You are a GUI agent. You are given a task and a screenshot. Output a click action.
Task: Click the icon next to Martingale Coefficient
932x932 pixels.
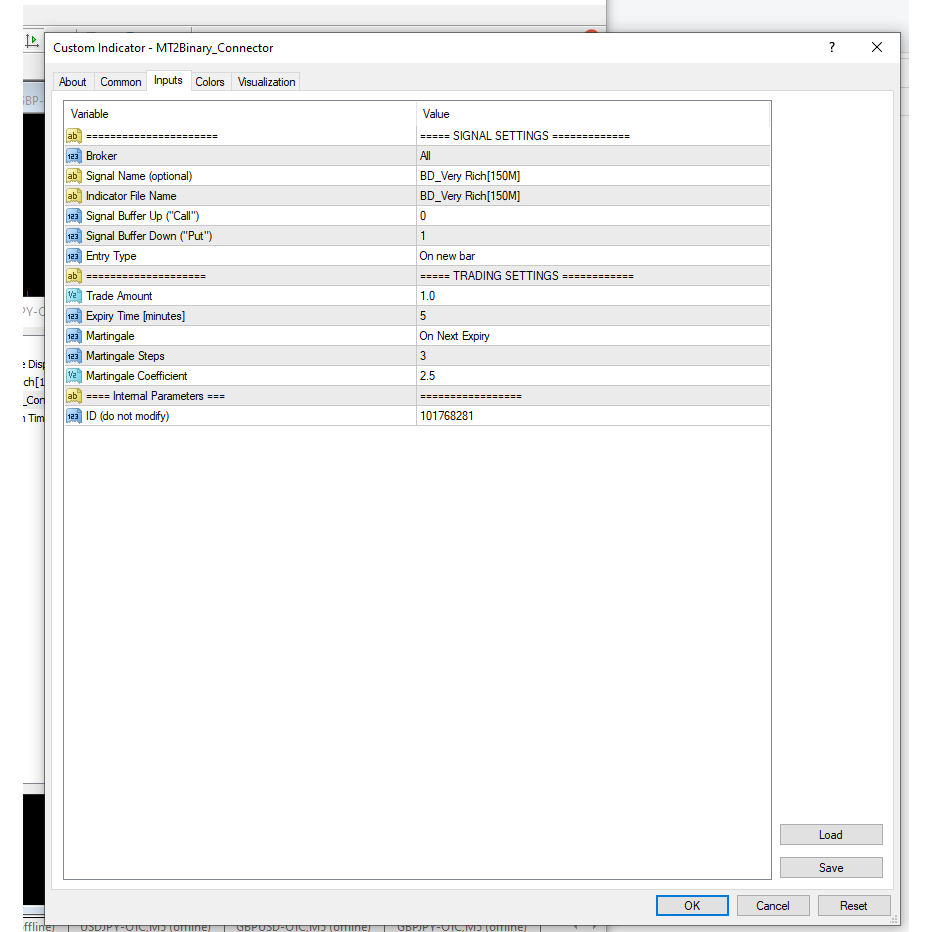click(x=73, y=376)
